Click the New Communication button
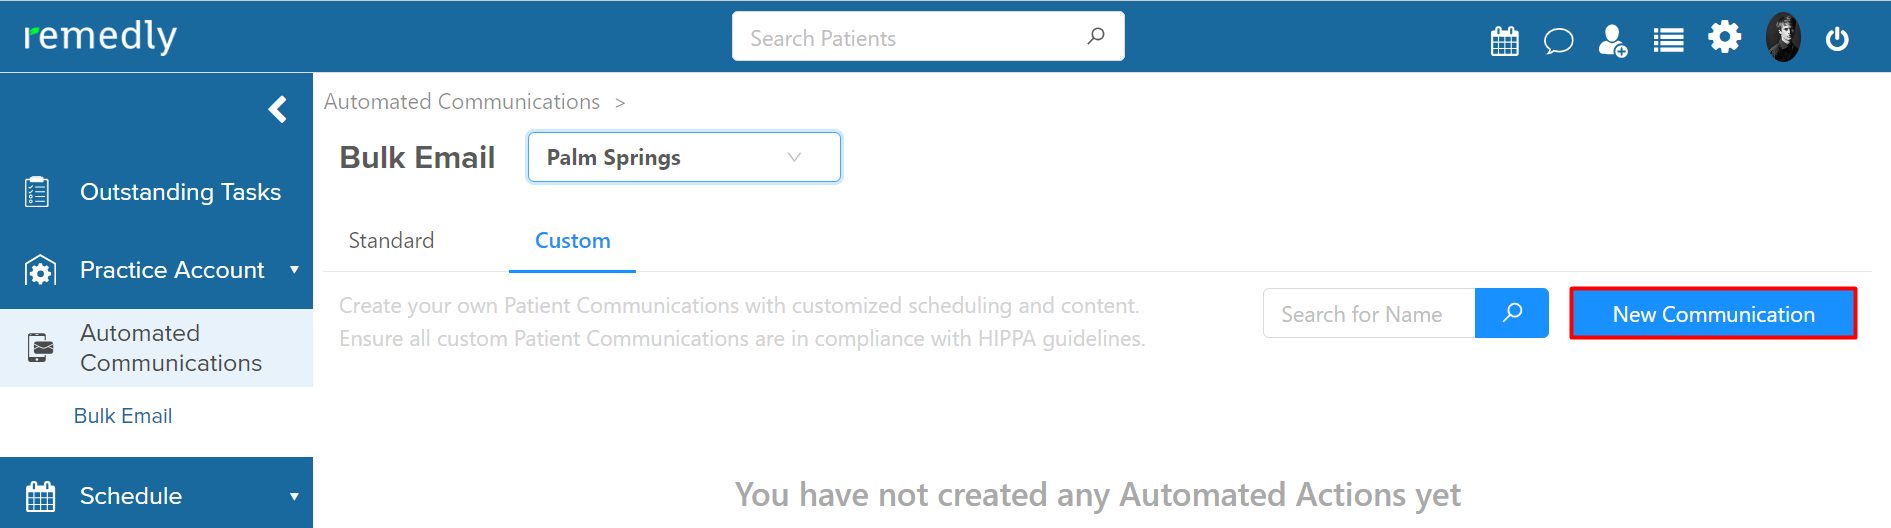Screen dimensions: 1891x528 click(x=1713, y=314)
